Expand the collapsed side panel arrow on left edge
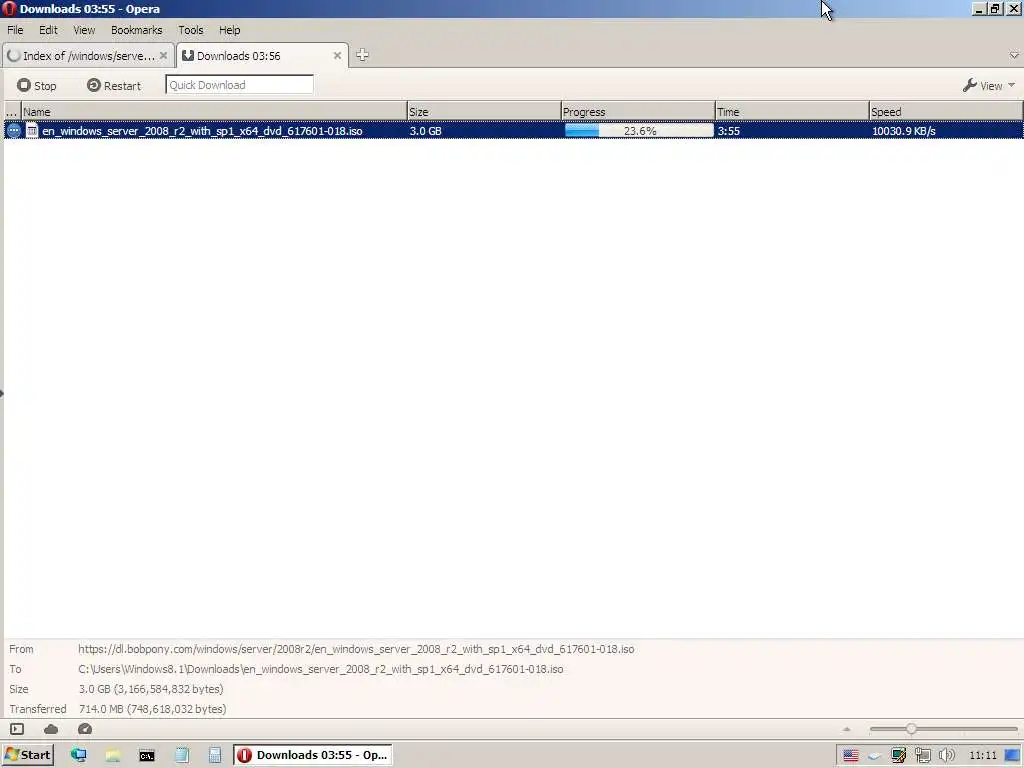The height and width of the screenshot is (768, 1024). [x=2, y=393]
